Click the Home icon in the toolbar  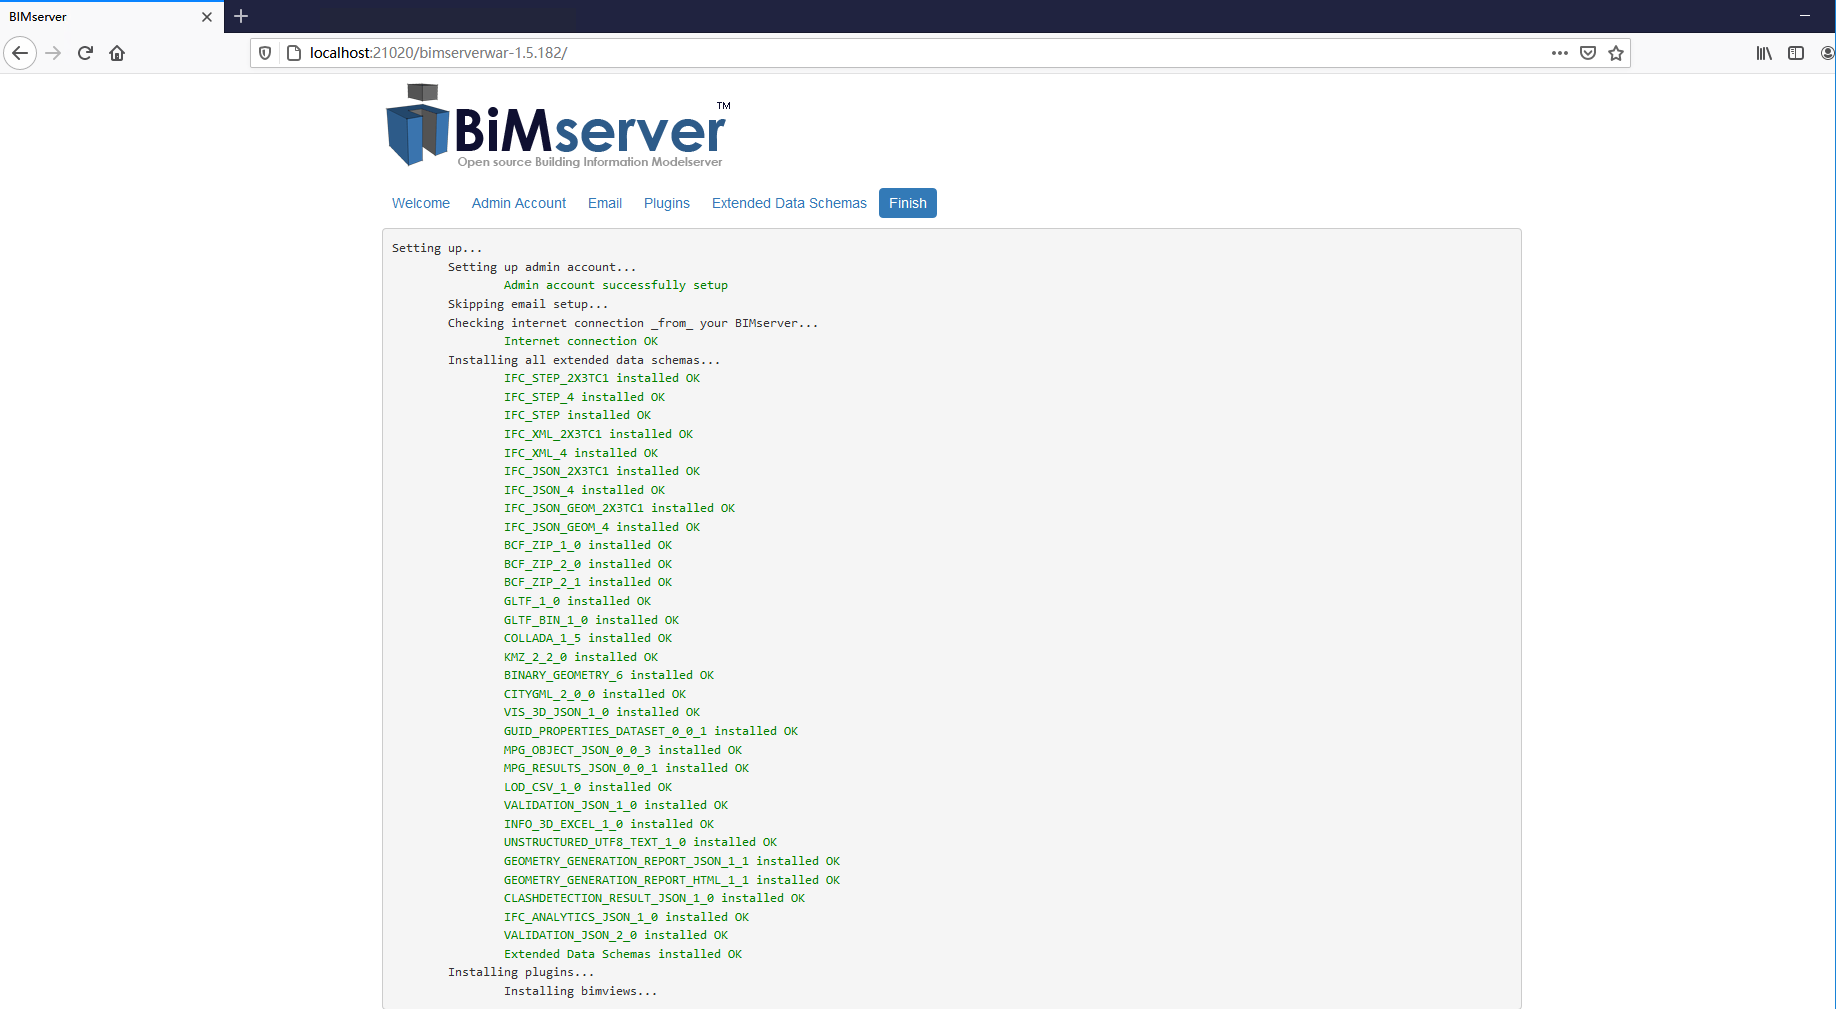(x=117, y=52)
